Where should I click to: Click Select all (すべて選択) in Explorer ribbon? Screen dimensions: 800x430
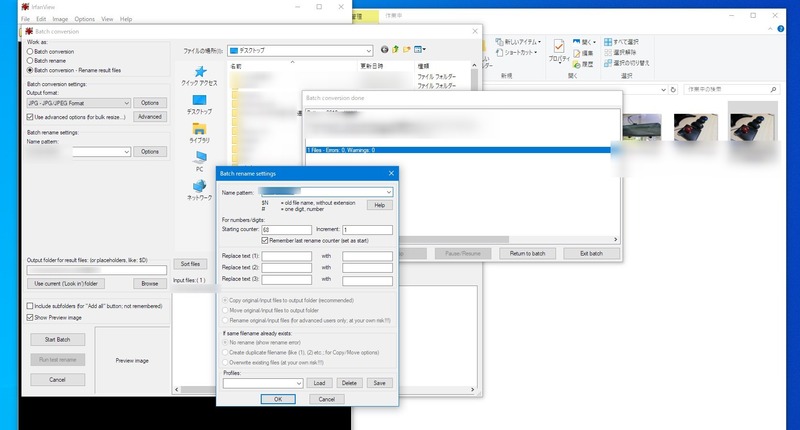[621, 42]
